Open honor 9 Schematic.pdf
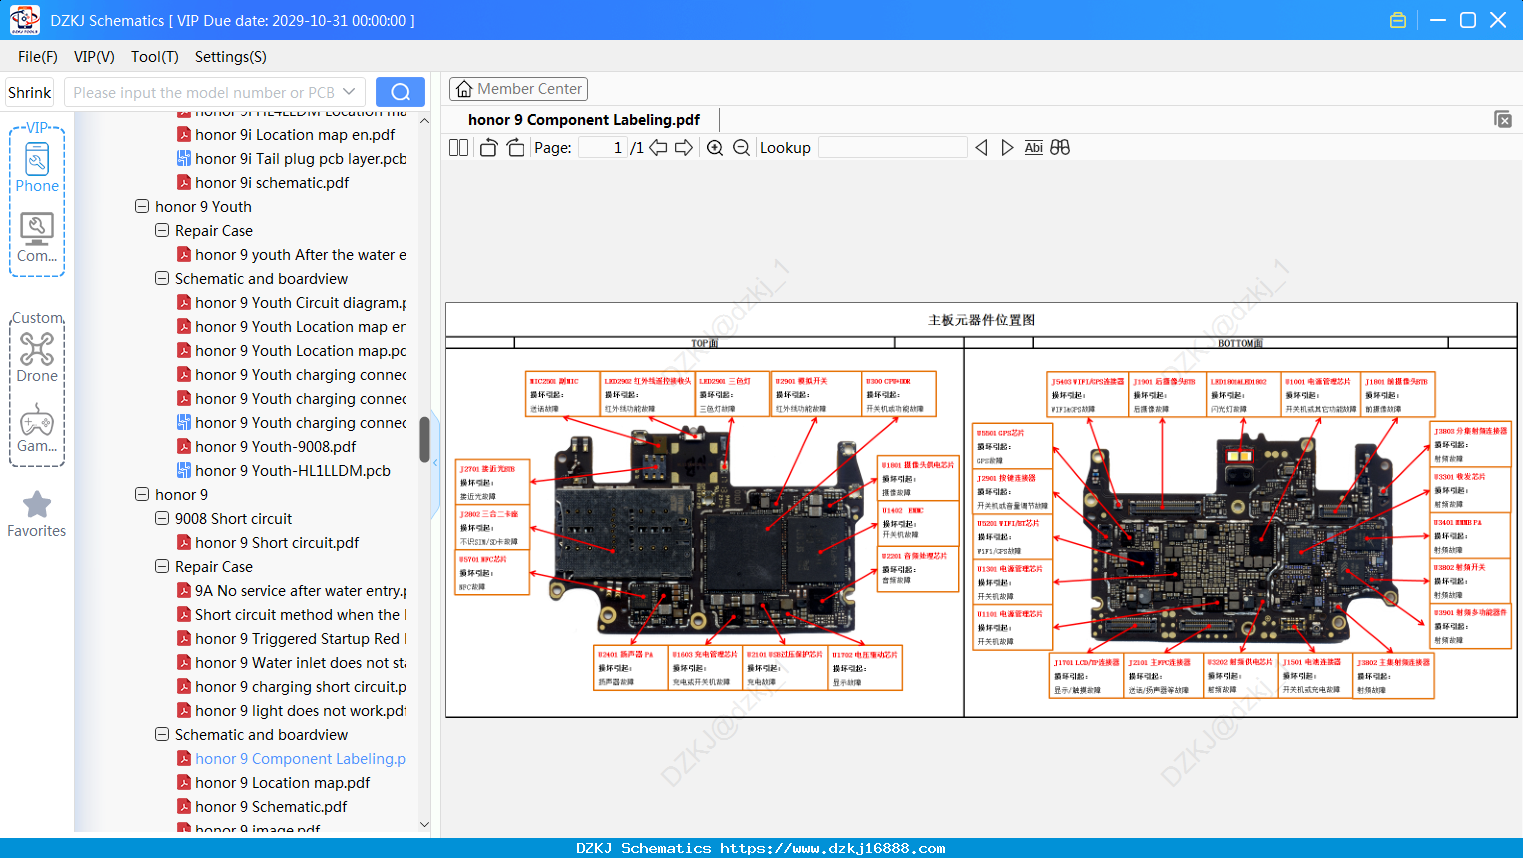The width and height of the screenshot is (1523, 858). tap(271, 806)
